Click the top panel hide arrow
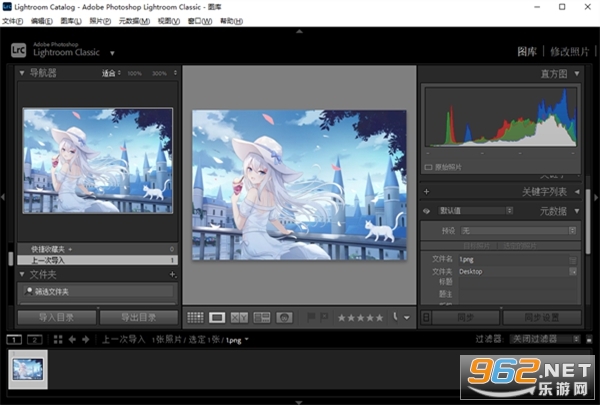 299,31
